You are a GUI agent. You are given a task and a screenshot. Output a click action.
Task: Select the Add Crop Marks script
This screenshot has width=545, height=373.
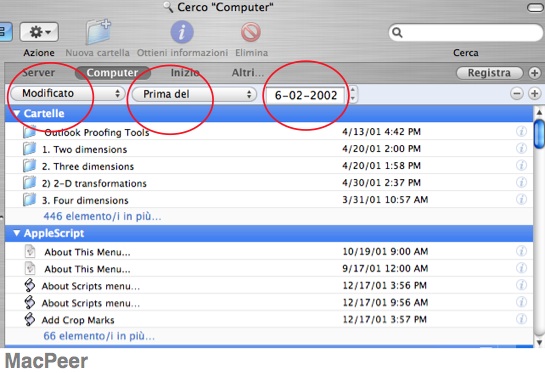[269, 319]
